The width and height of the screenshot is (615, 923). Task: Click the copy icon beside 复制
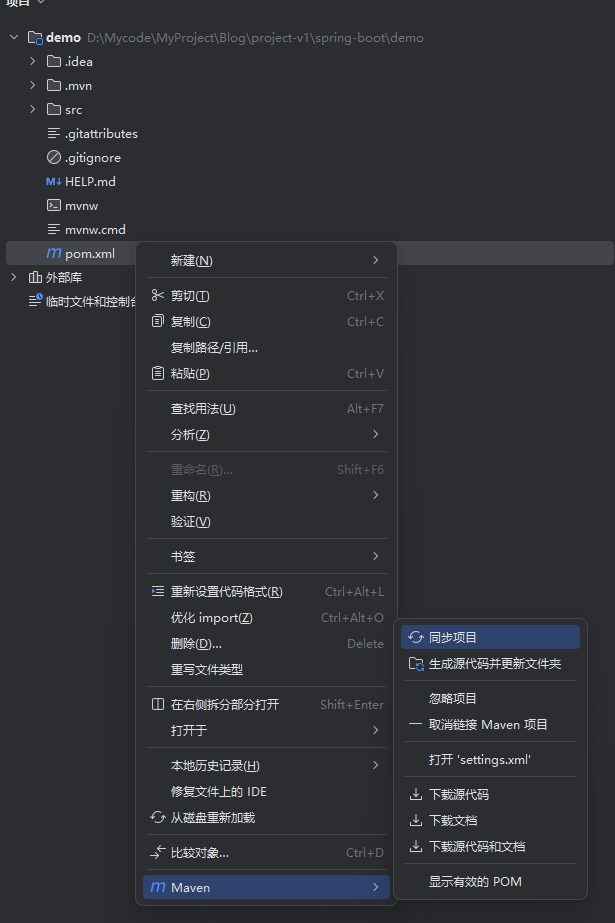157,322
